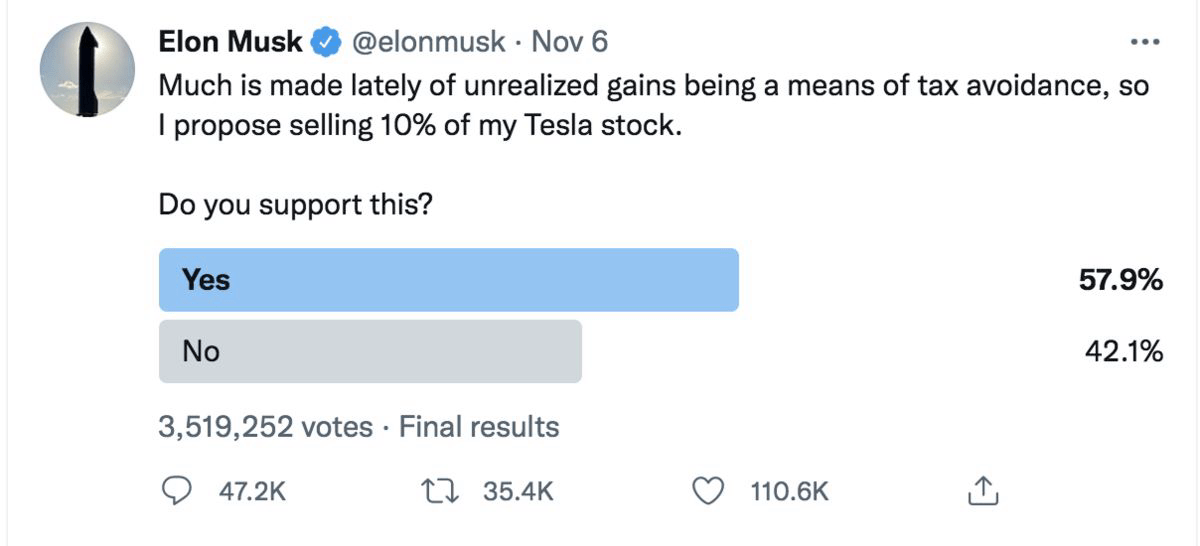Click the reply speech bubble icon
Screen dimensions: 1200x546
click(x=177, y=491)
